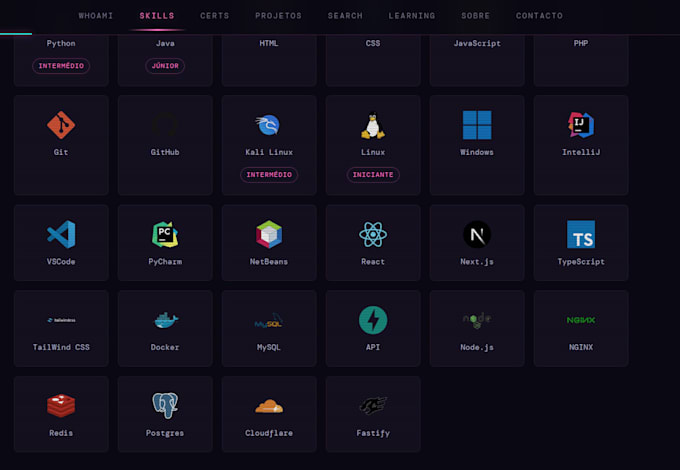
Task: Click the Git label text
Action: (61, 152)
